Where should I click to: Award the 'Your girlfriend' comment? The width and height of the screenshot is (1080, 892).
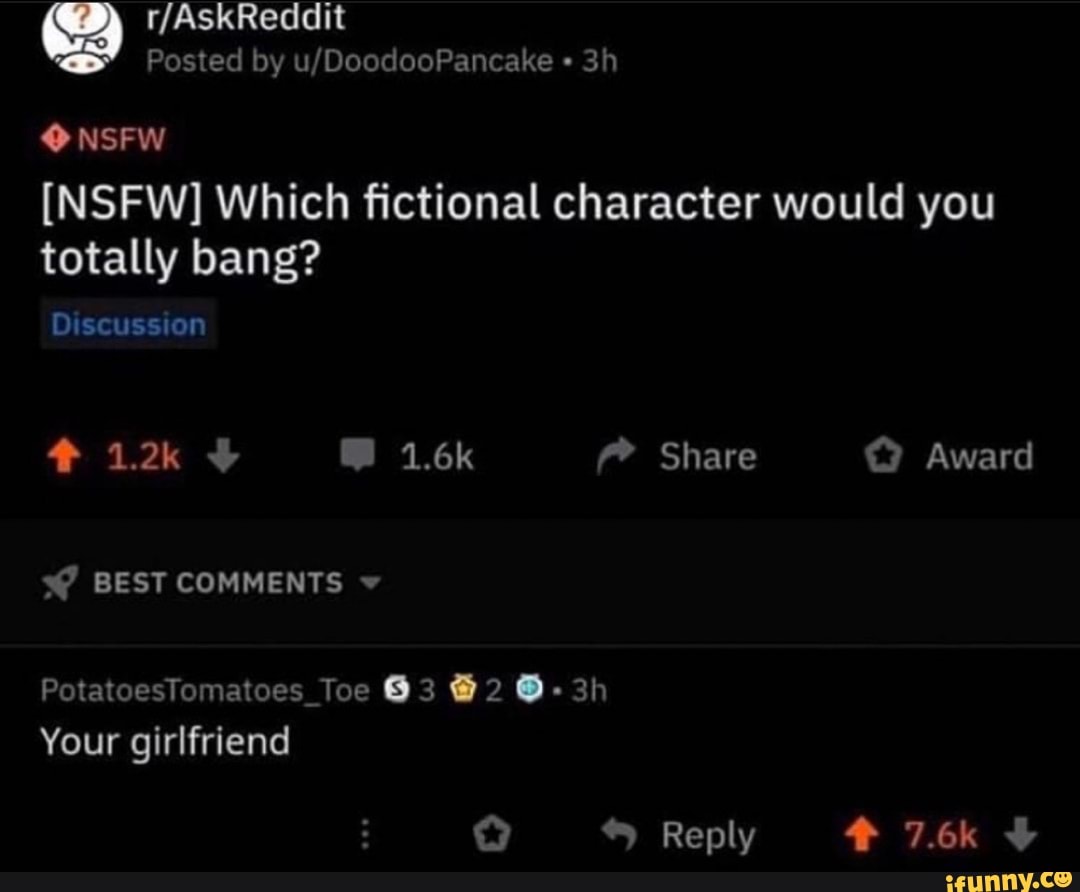[x=492, y=834]
